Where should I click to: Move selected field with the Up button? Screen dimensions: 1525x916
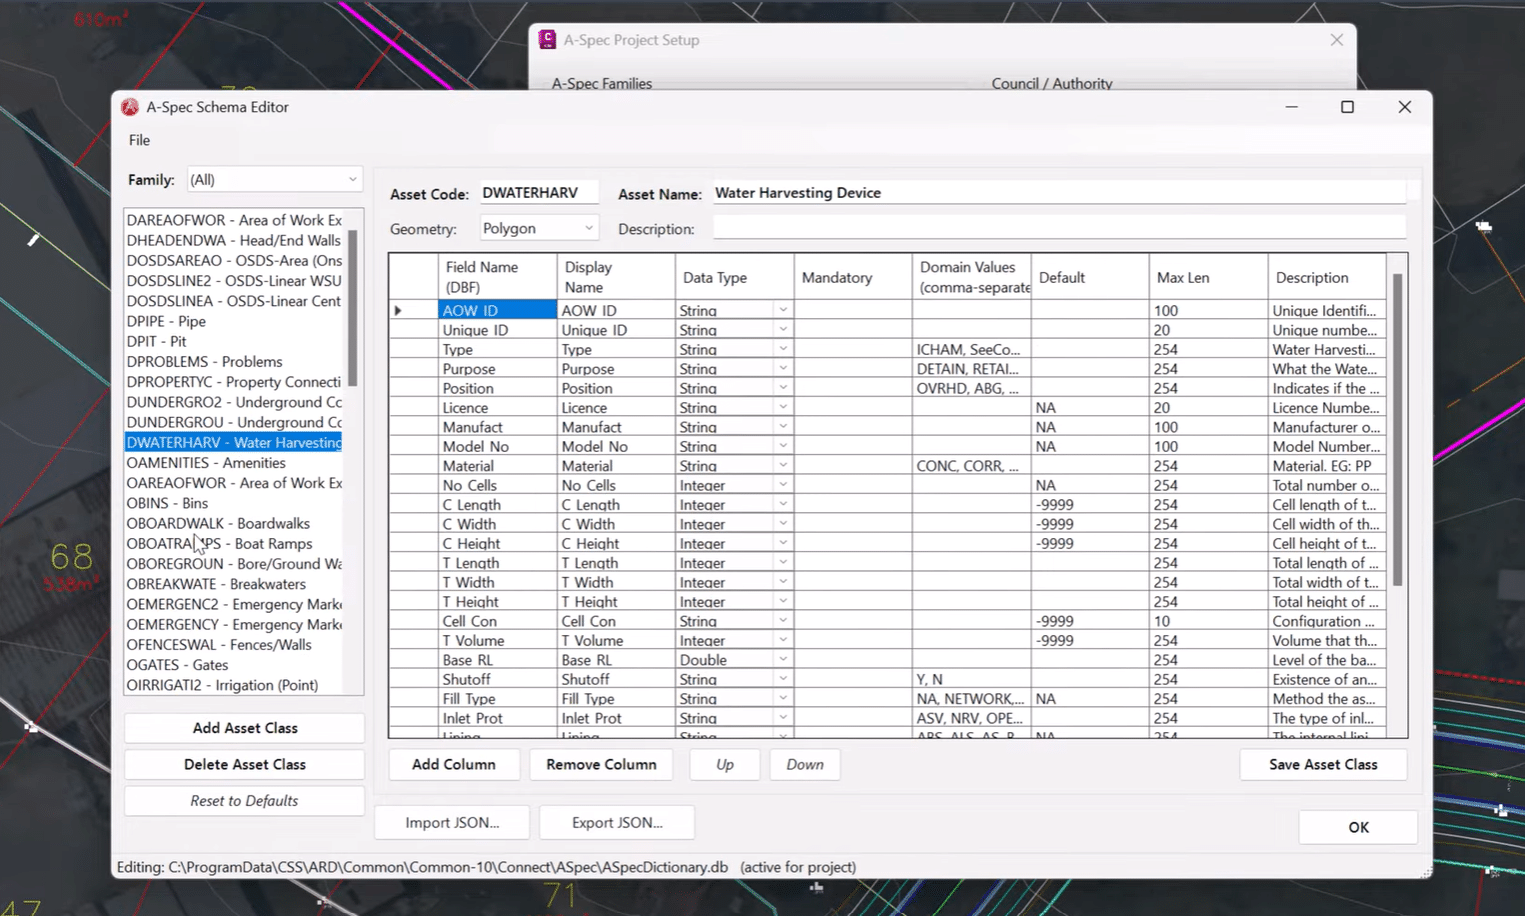[x=725, y=764]
